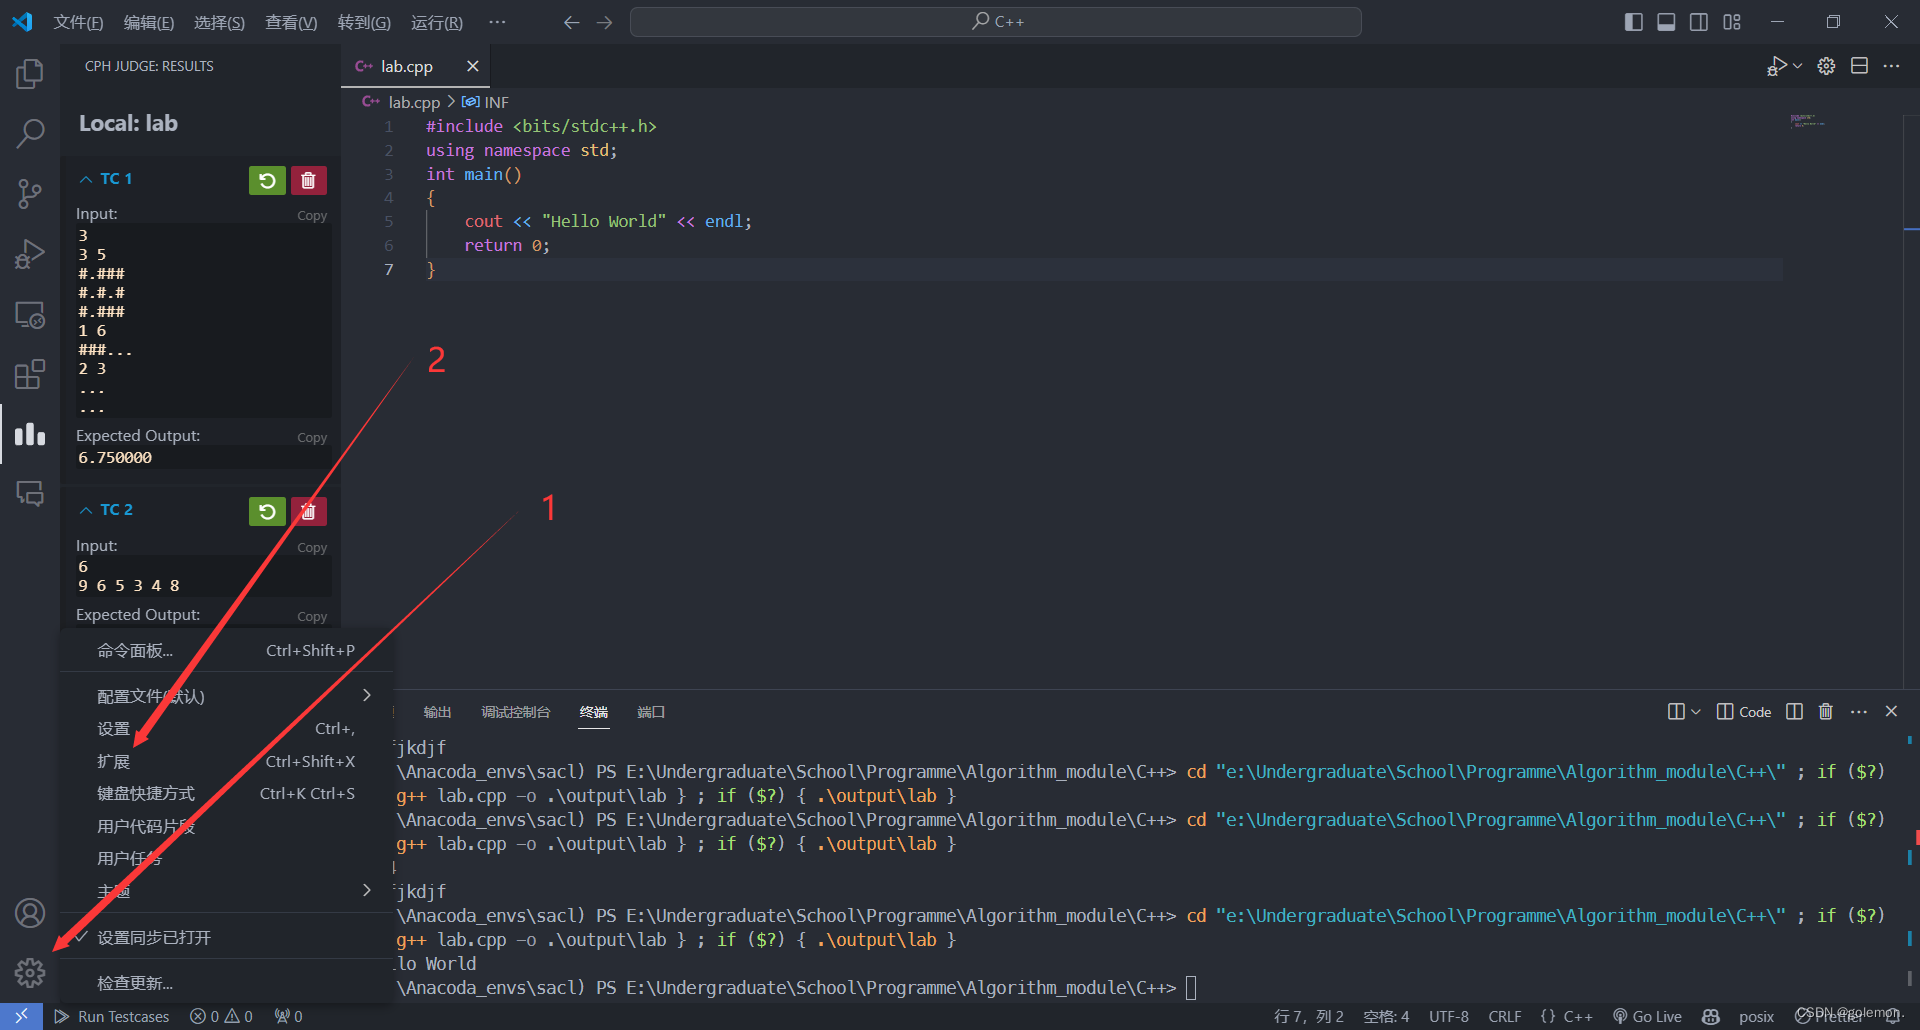
Task: Open the 查看(V) menu
Action: coord(291,22)
